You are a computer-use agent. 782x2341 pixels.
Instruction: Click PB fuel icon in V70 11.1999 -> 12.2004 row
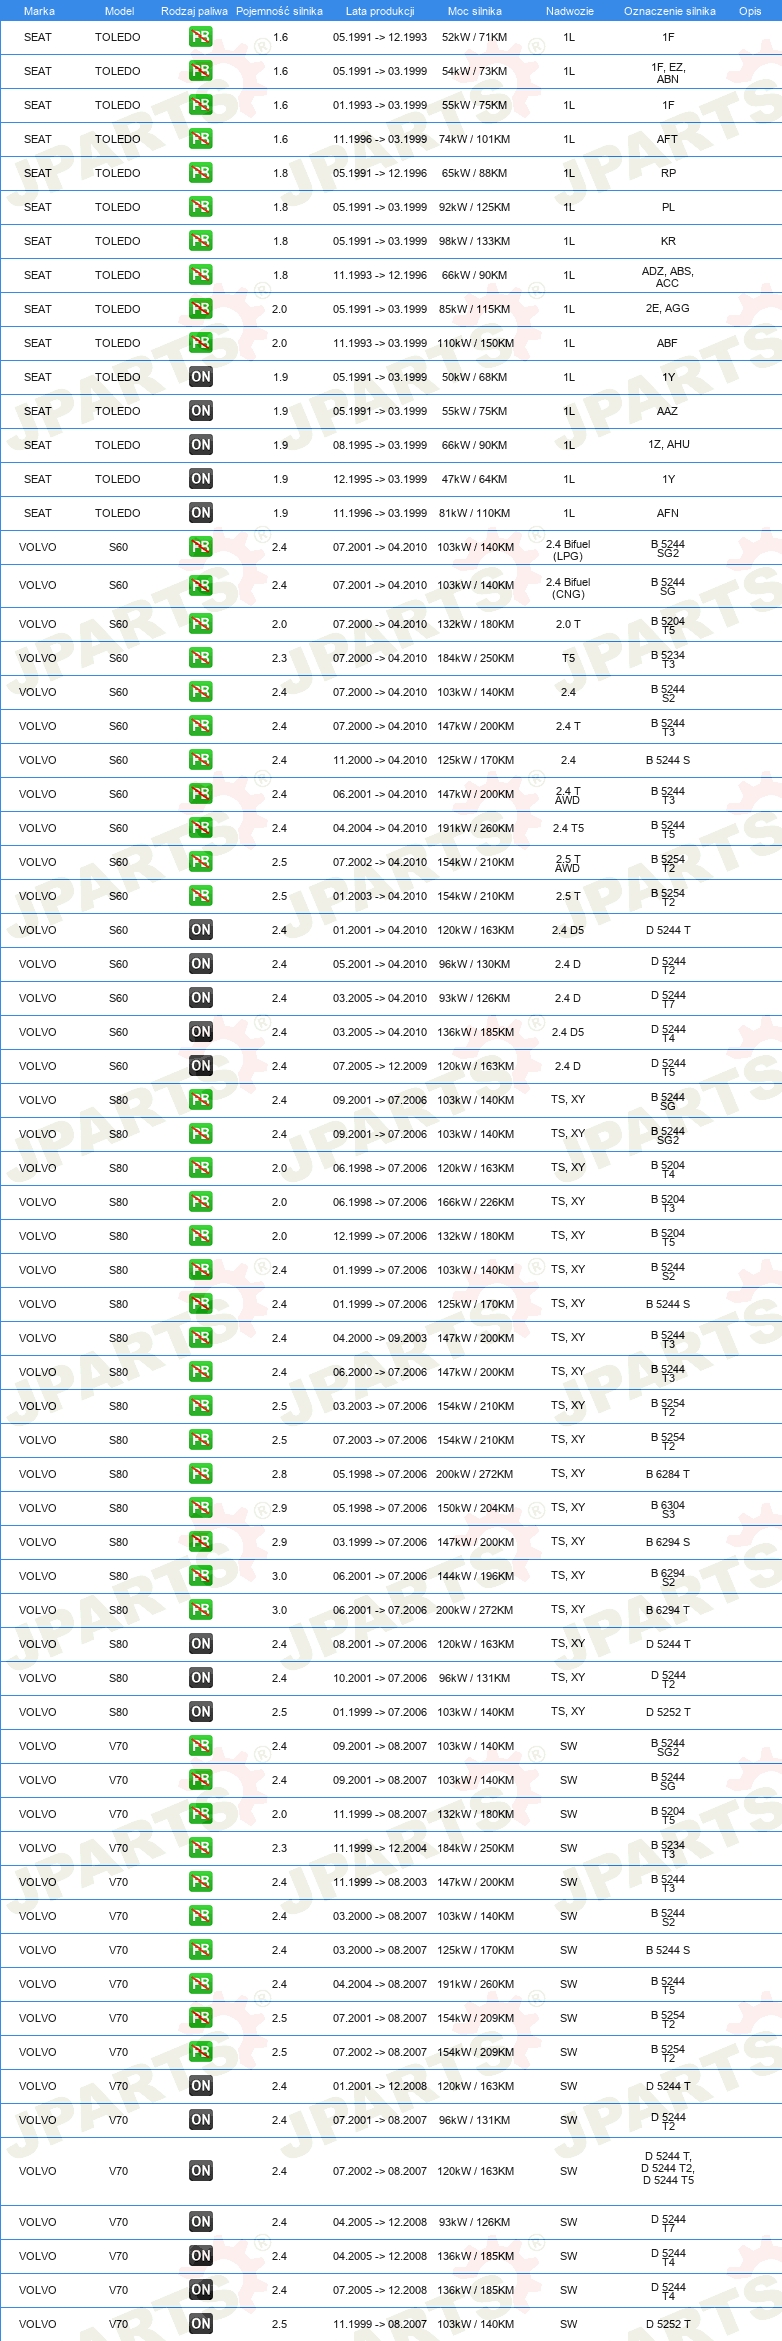201,1848
